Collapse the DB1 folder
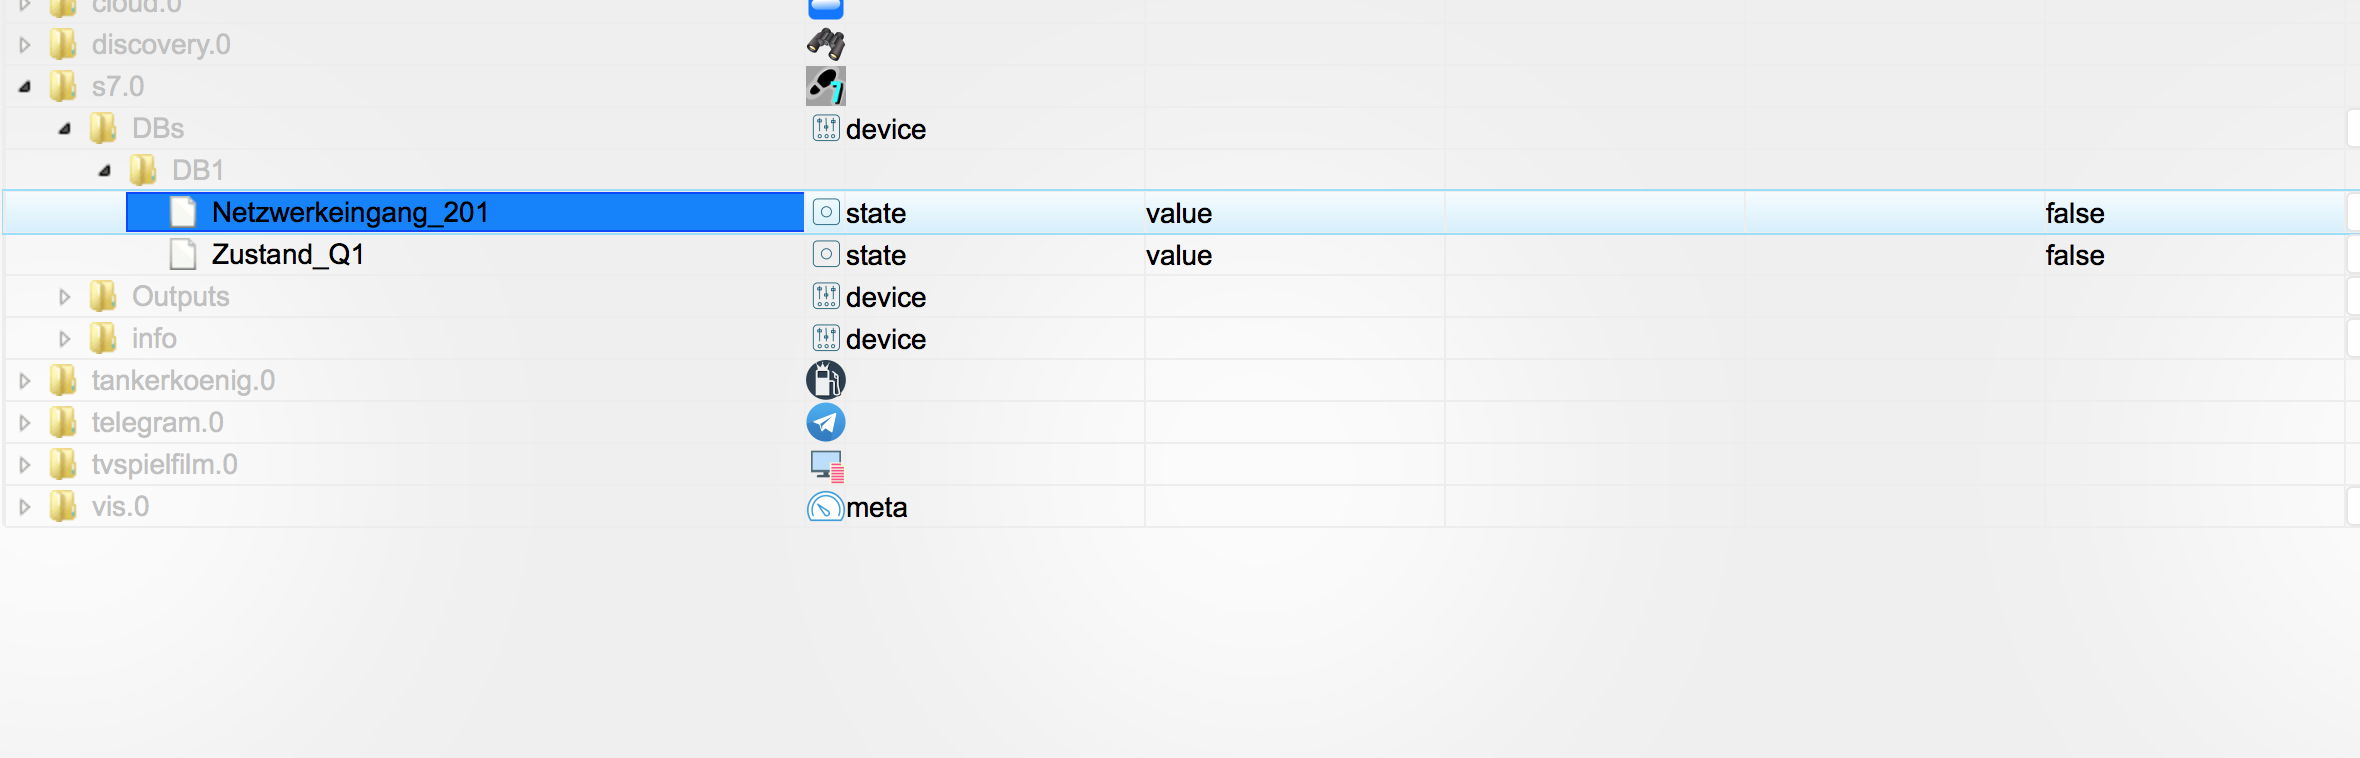The image size is (2360, 758). click(105, 171)
